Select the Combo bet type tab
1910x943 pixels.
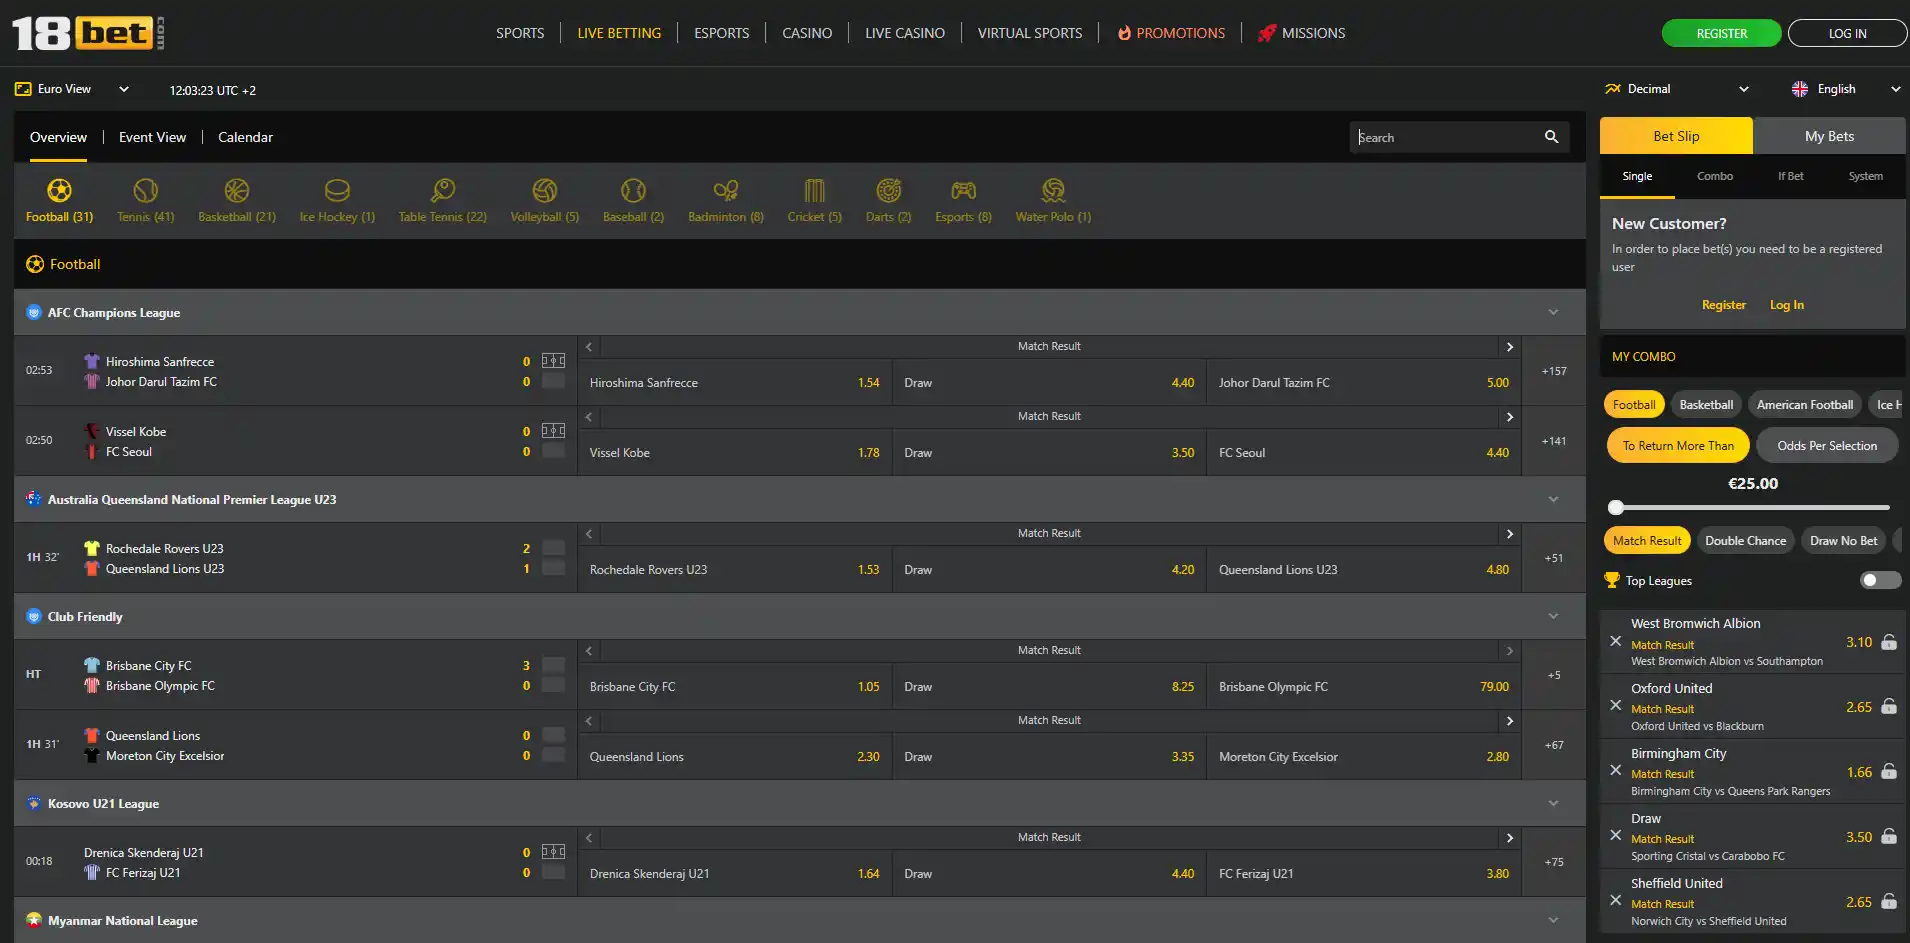point(1714,176)
